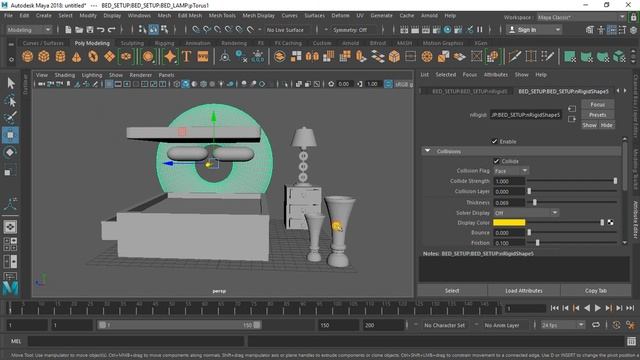Click the polygon Type text shelf icon
This screenshot has width=640, height=360.
point(187,56)
